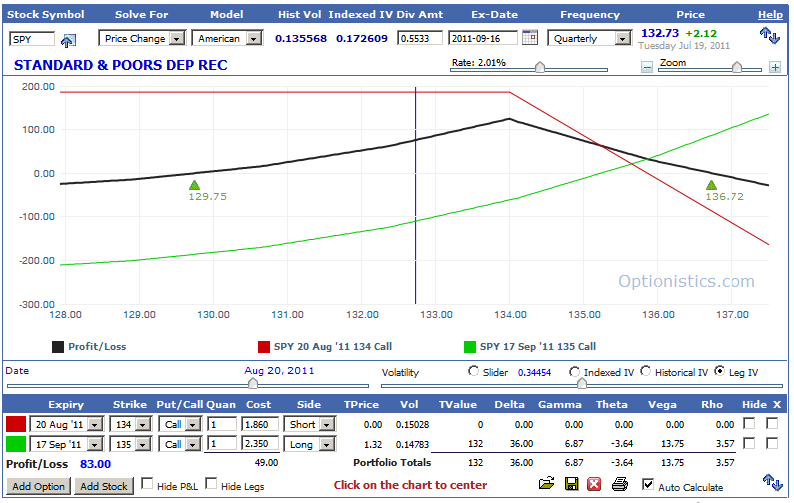Click the dividend amount field 0.5533
This screenshot has height=503, width=794.
(420, 38)
